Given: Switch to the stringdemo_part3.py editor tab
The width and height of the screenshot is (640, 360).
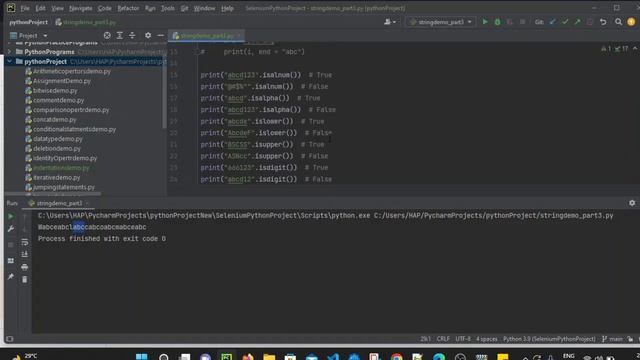Looking at the screenshot, I should (x=207, y=36).
